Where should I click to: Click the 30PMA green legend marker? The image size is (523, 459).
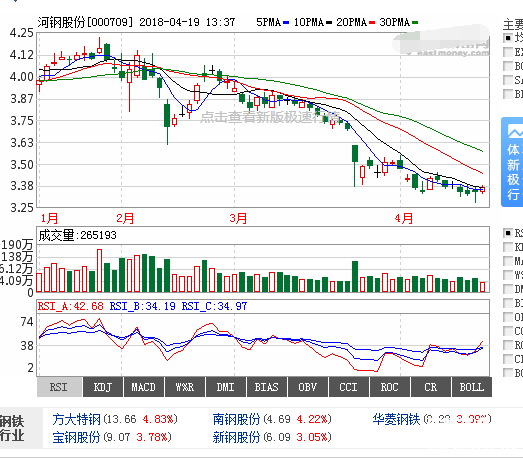coord(415,23)
